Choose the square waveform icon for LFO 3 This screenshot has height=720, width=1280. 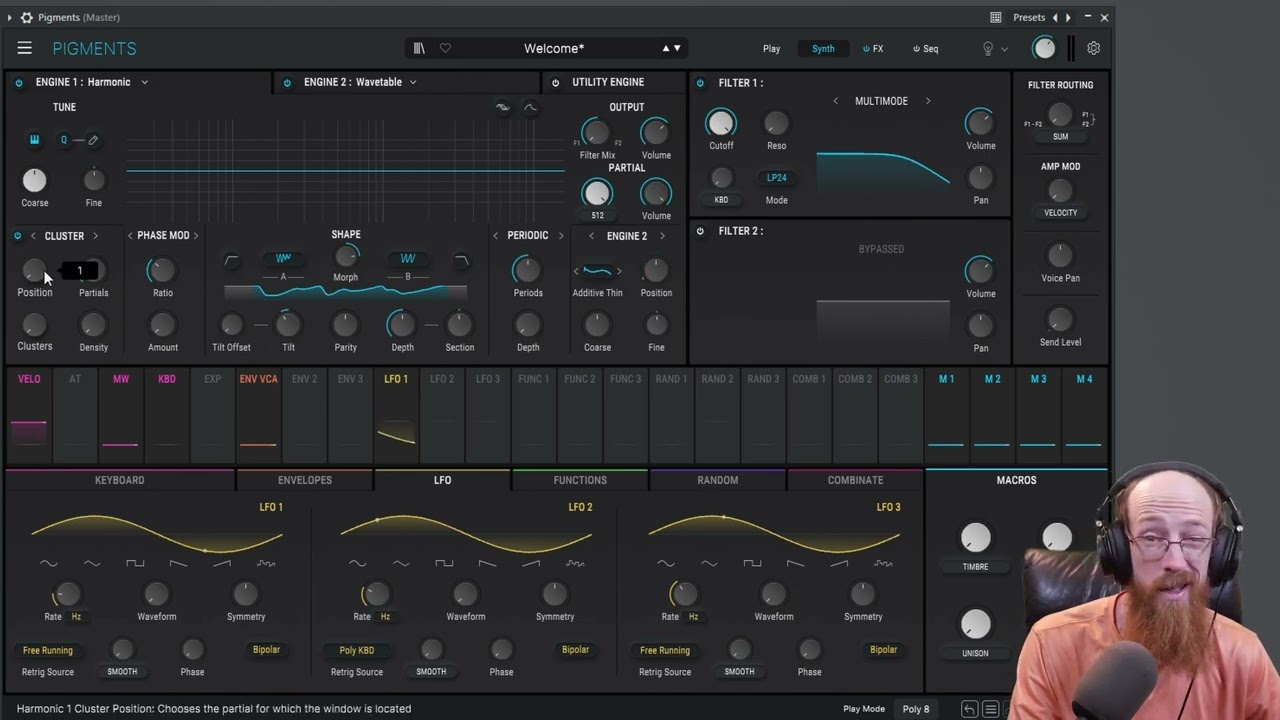coord(752,564)
